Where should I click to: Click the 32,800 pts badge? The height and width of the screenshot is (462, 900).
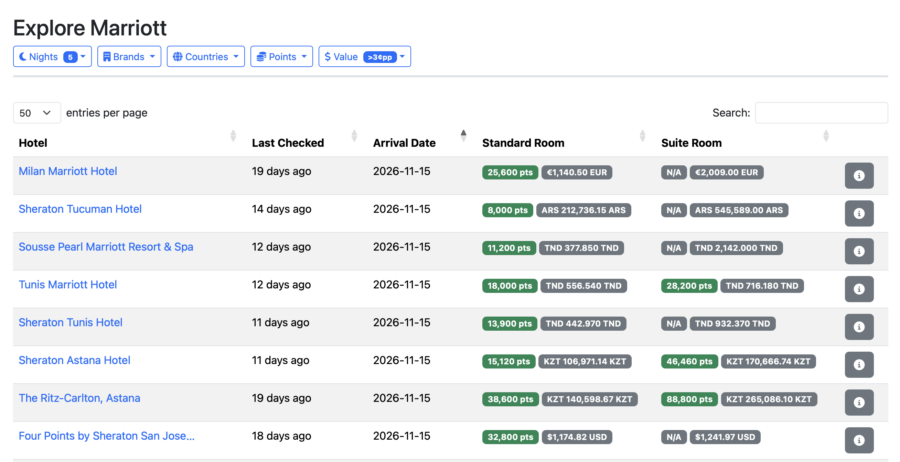[x=510, y=437]
